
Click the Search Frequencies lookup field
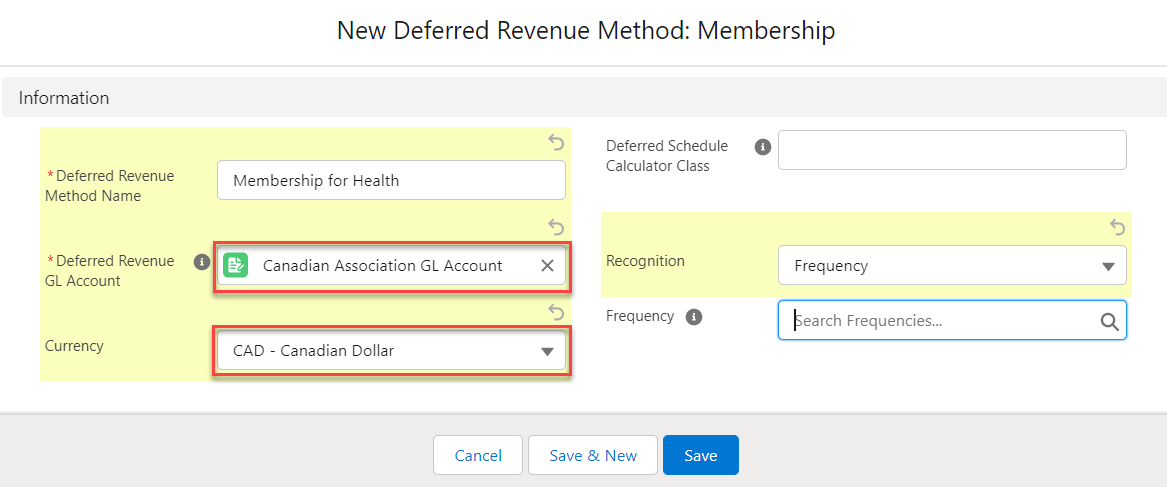940,321
